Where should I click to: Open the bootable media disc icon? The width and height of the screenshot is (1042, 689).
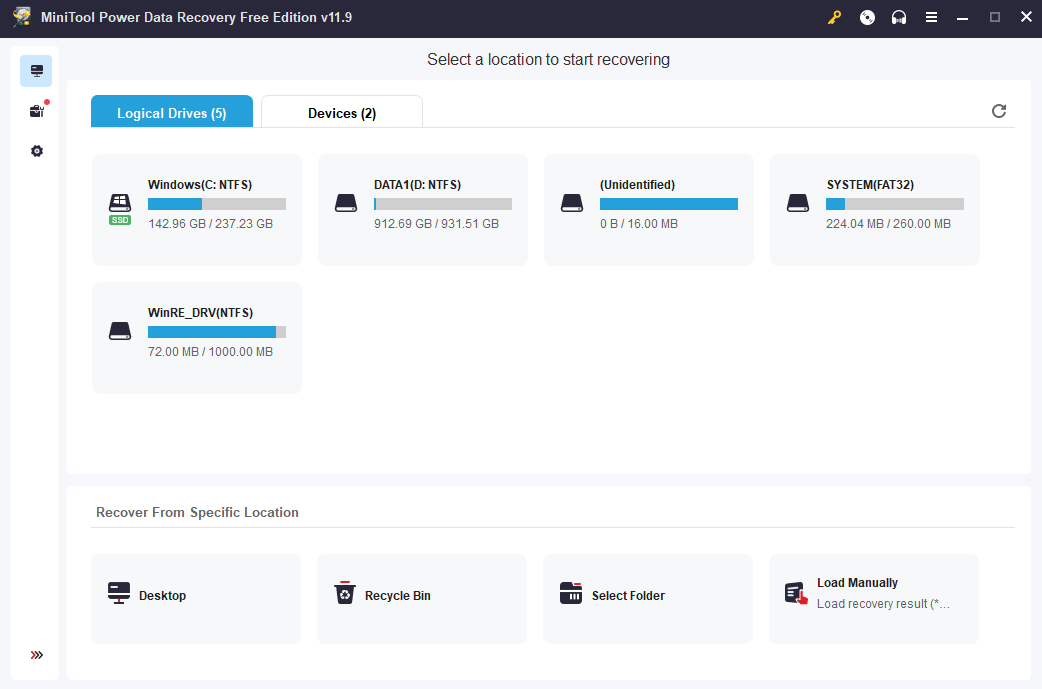click(867, 17)
